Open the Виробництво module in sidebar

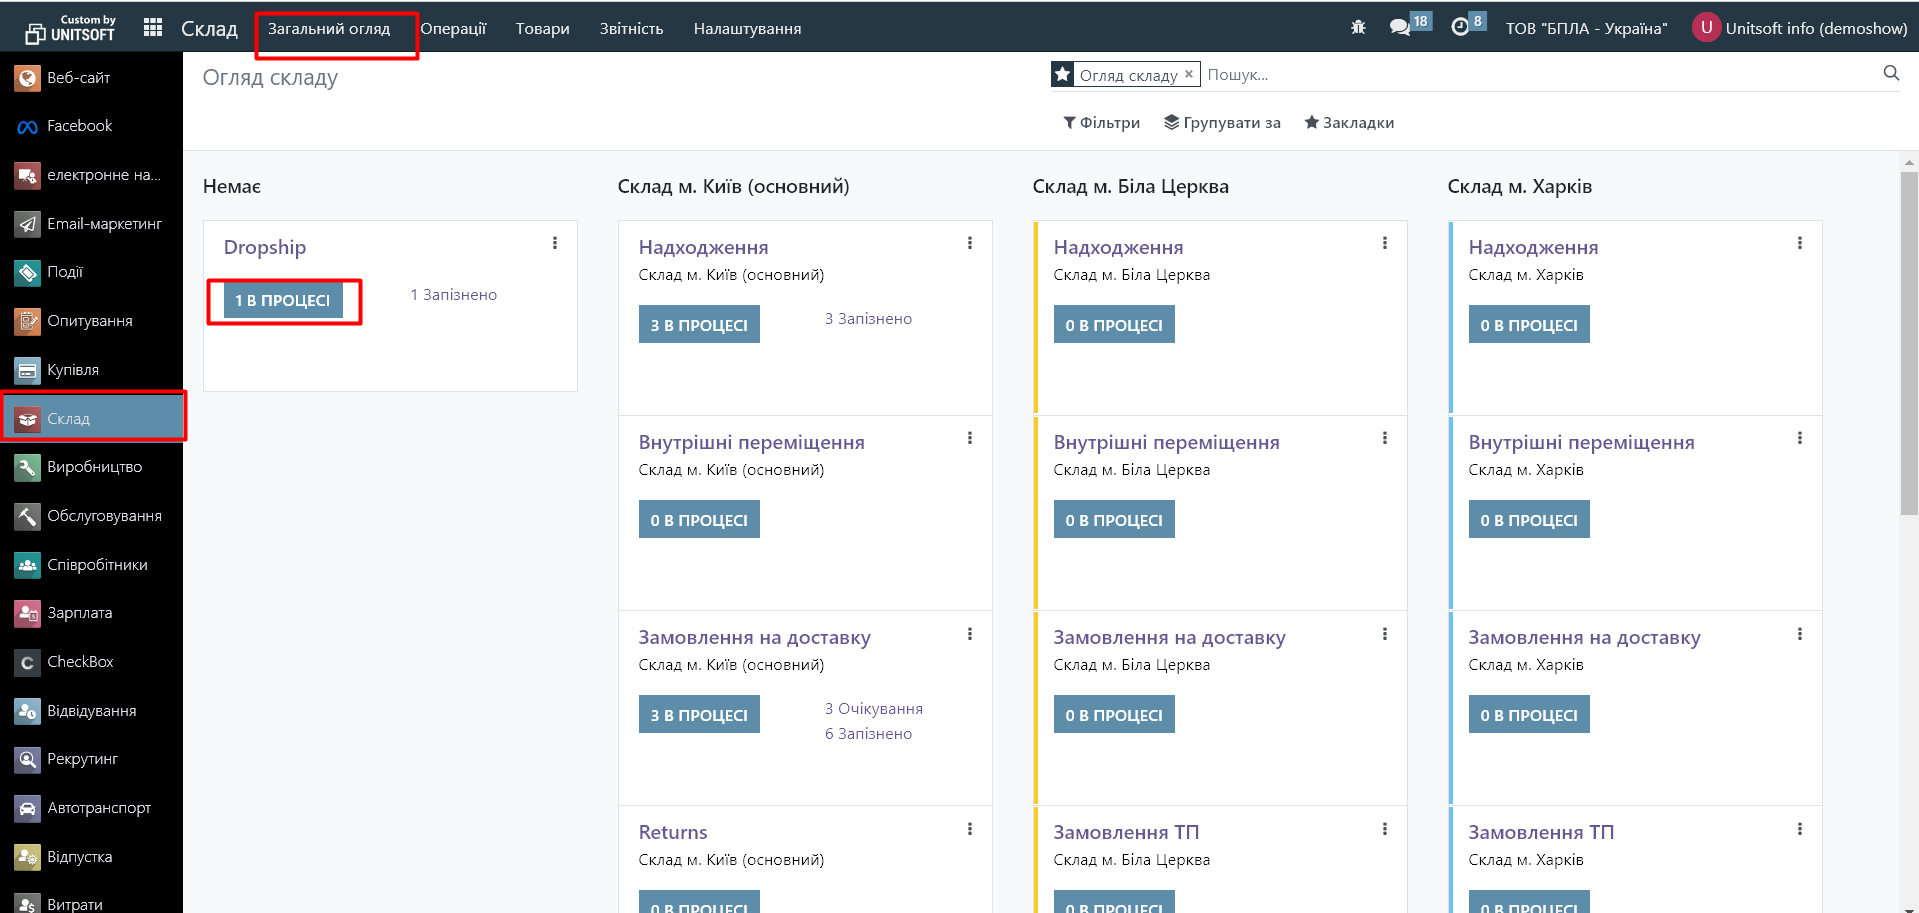[94, 467]
